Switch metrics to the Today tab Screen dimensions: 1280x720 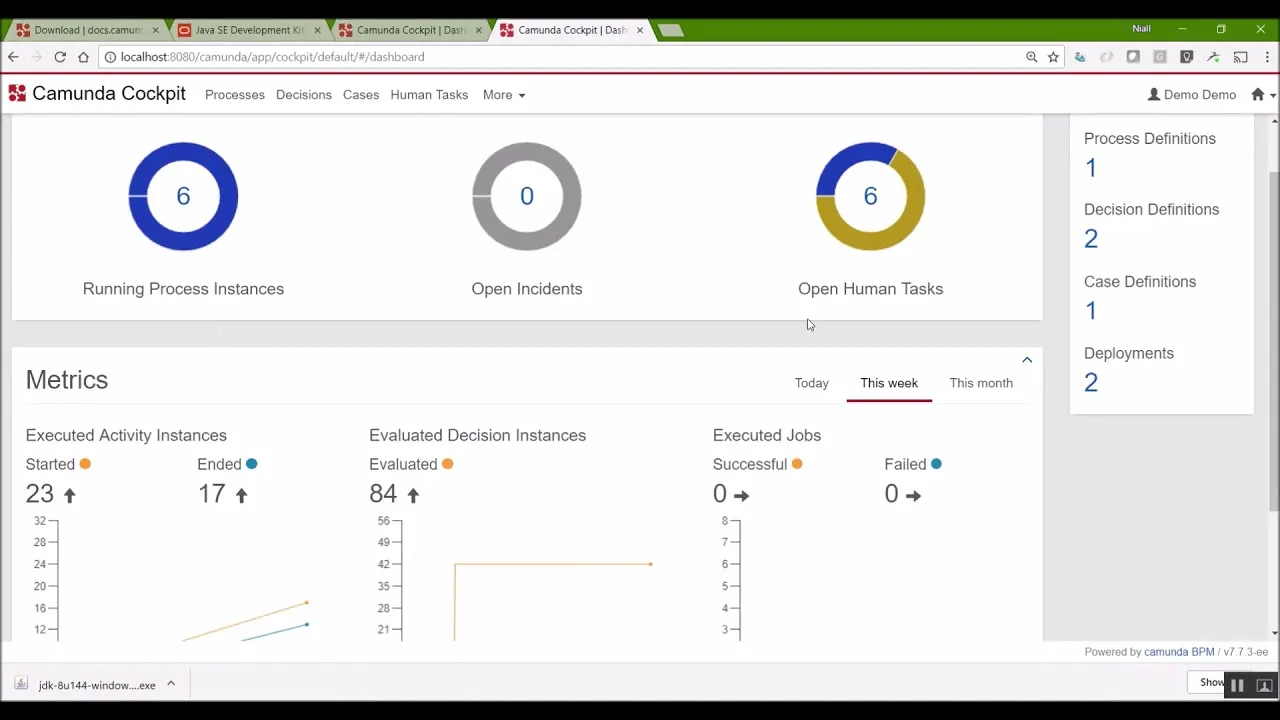[x=811, y=383]
